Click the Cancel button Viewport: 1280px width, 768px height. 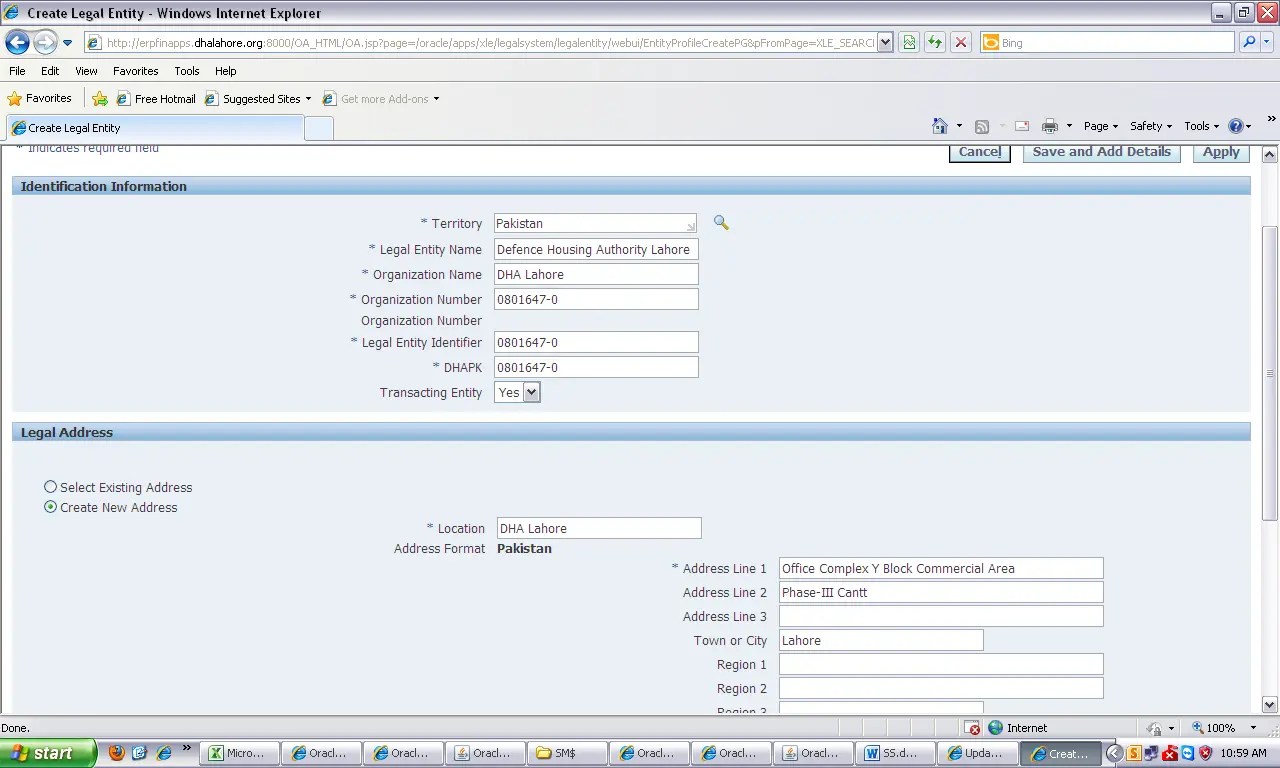tap(979, 151)
